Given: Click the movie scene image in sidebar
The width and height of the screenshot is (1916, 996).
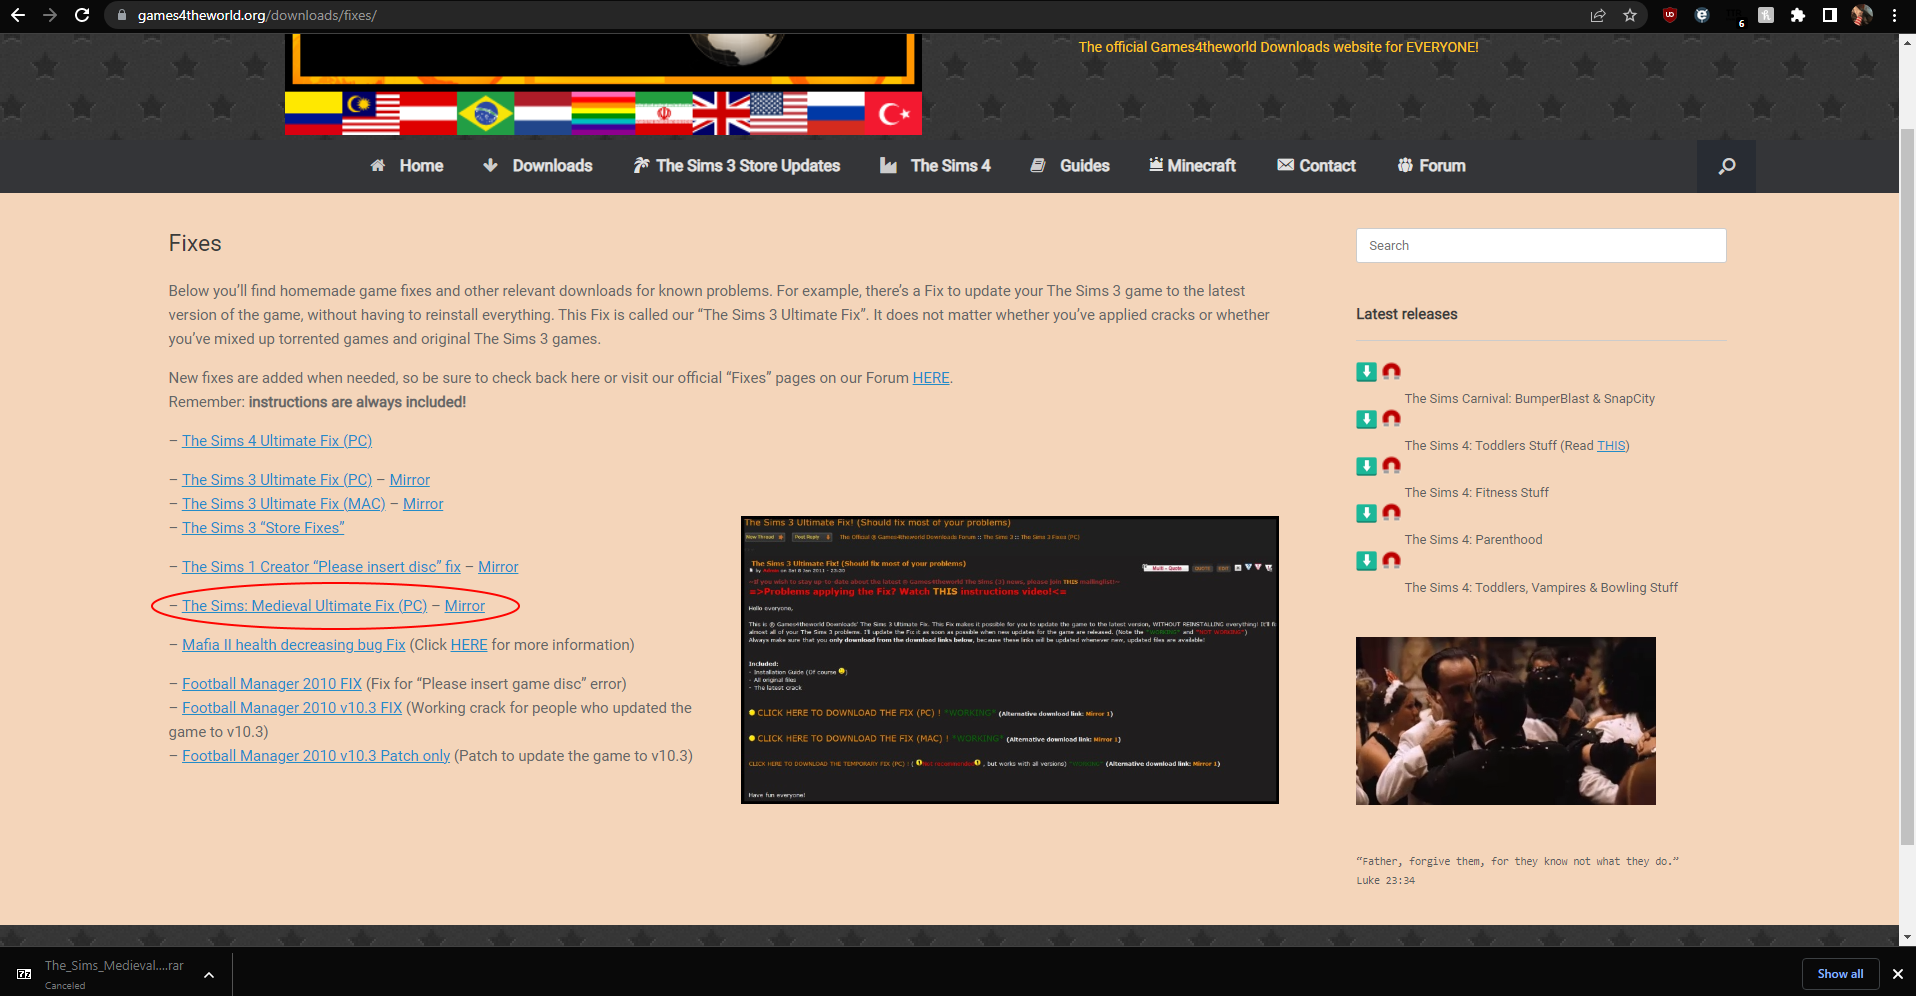Looking at the screenshot, I should pos(1506,721).
